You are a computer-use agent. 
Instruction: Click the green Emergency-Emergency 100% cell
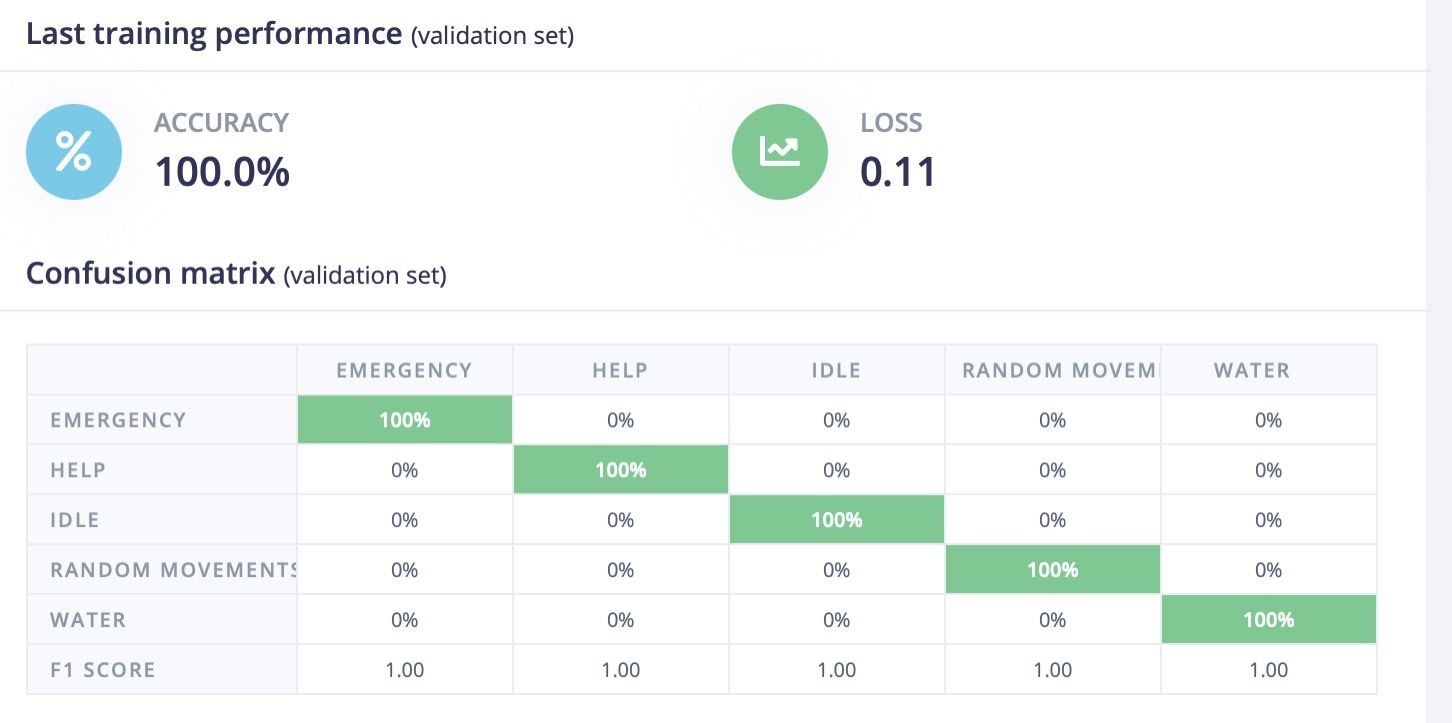[405, 420]
